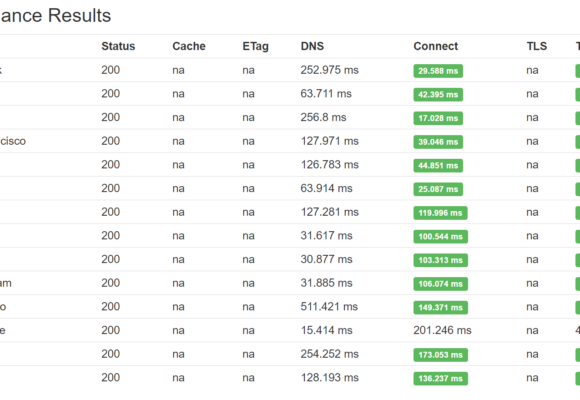Image resolution: width=580 pixels, height=400 pixels.
Task: Click the Cache column header
Action: (x=189, y=46)
